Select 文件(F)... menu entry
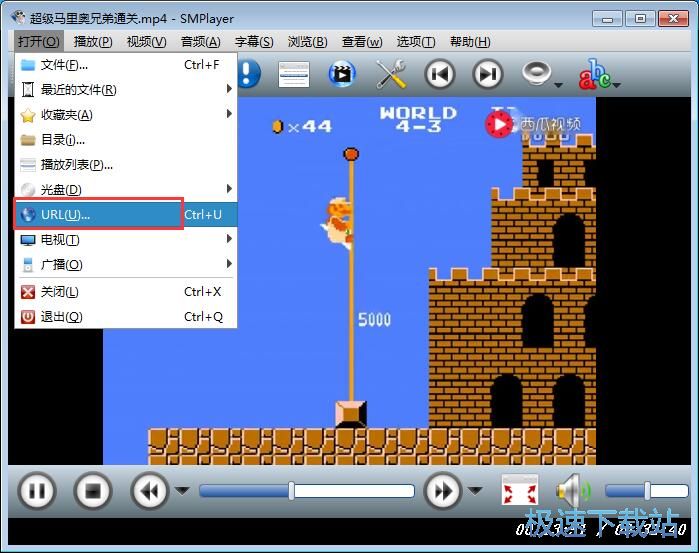The image size is (699, 553). tap(126, 65)
